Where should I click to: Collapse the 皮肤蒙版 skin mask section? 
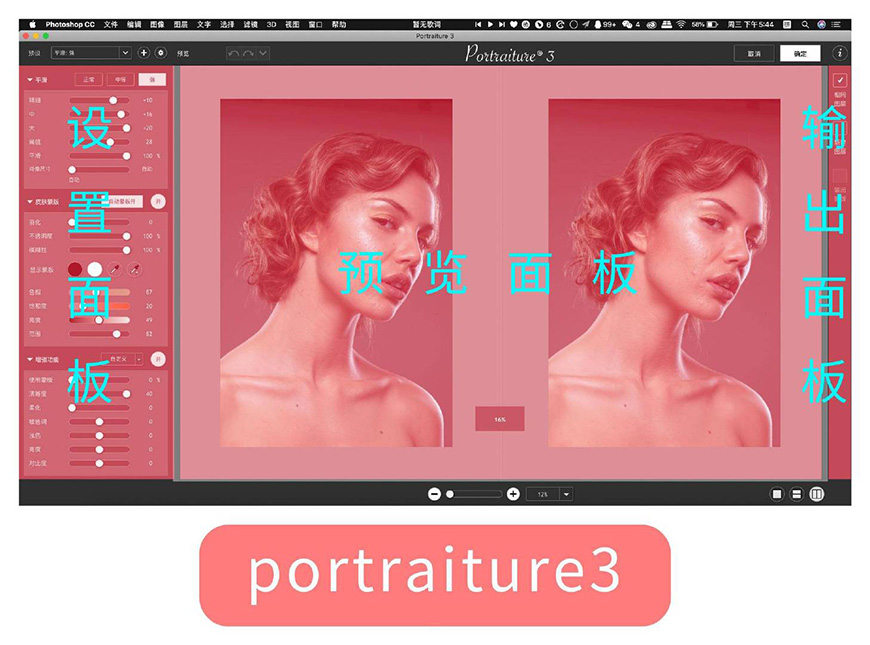pyautogui.click(x=30, y=202)
